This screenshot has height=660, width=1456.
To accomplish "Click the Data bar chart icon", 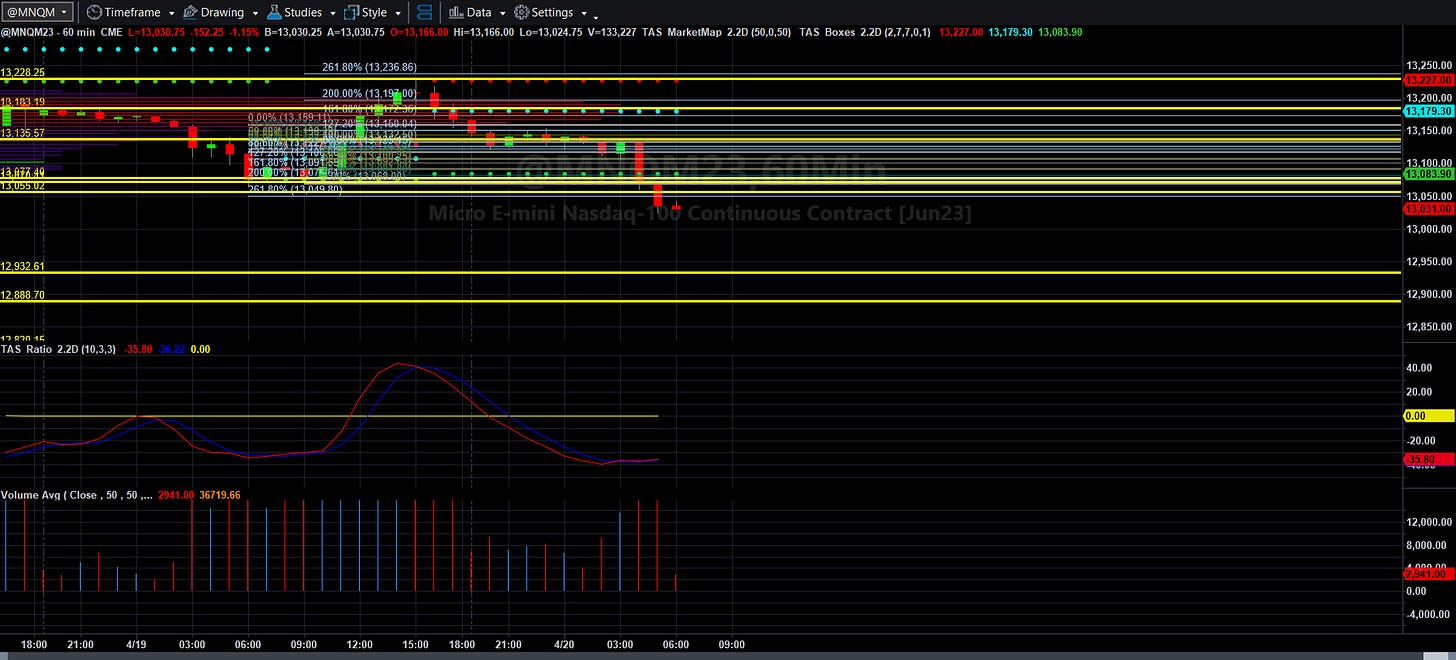I will [455, 13].
